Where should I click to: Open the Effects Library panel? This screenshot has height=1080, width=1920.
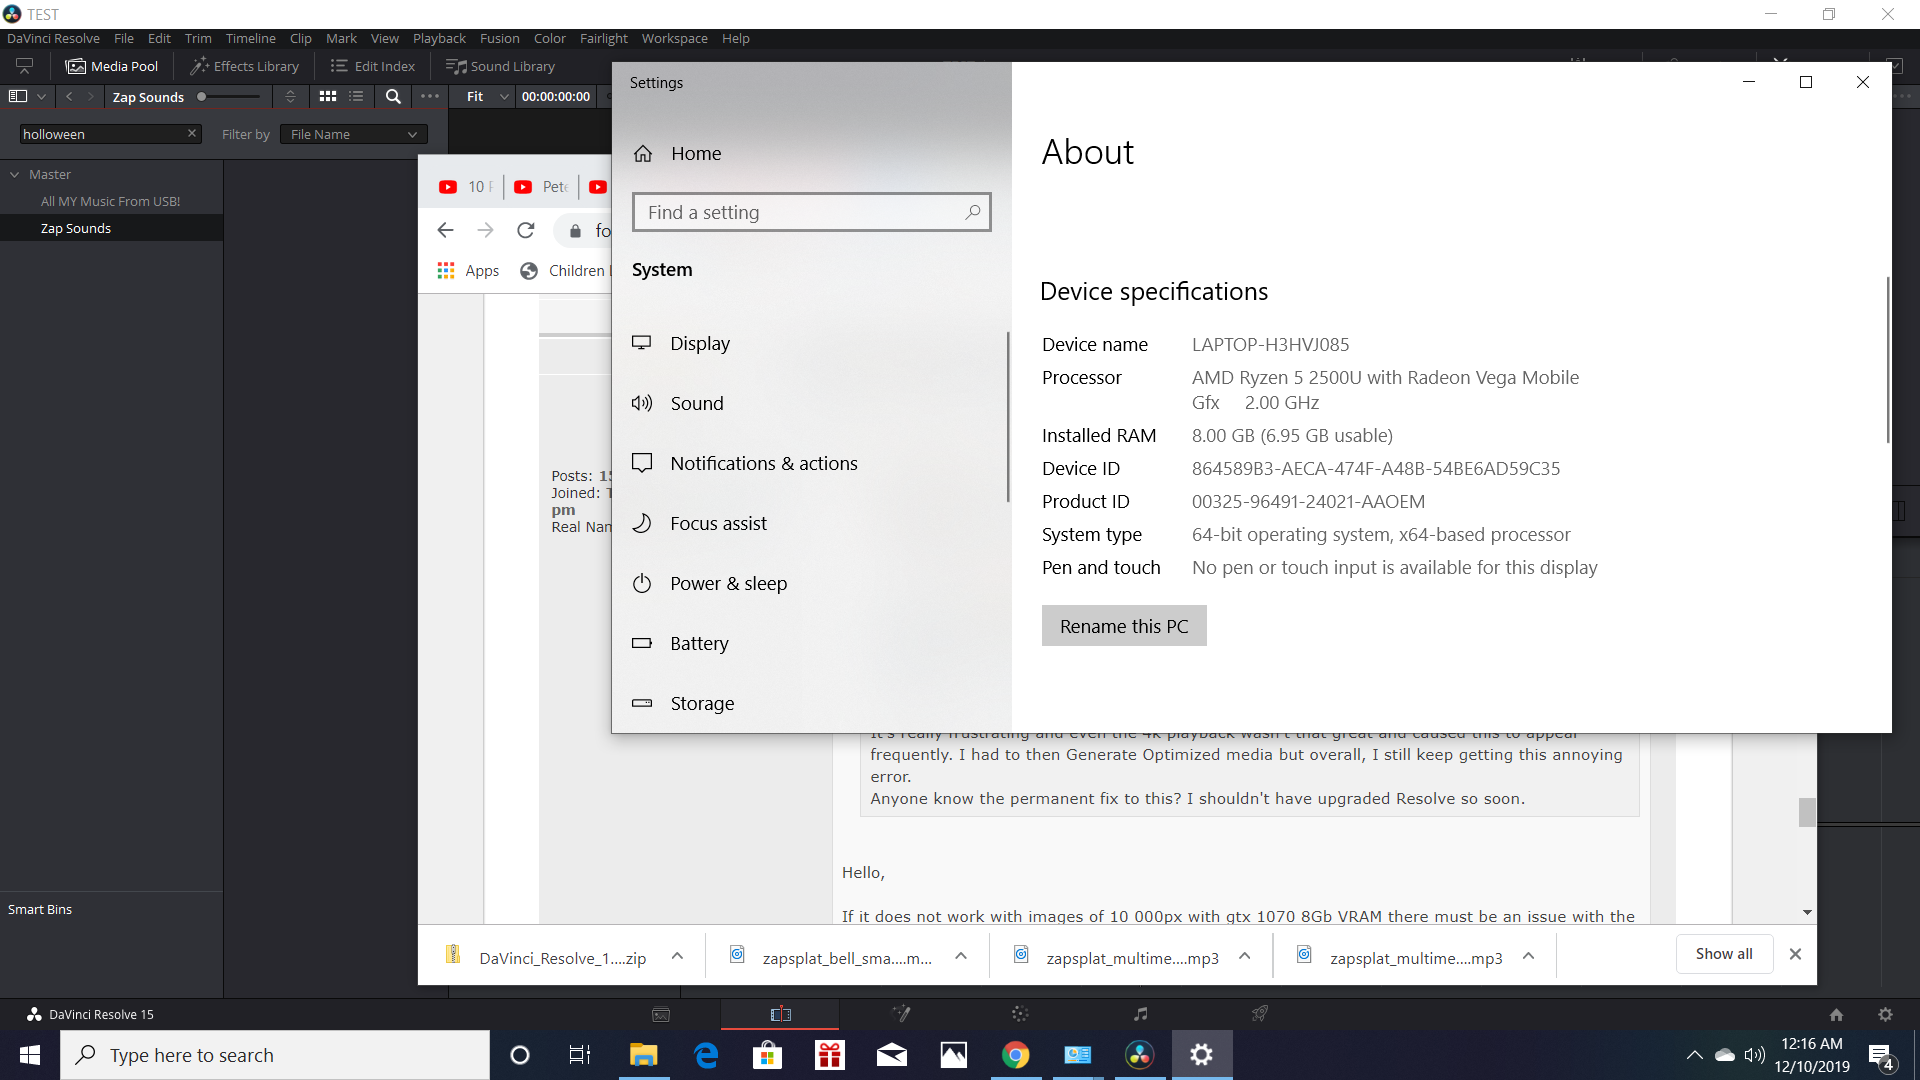(245, 66)
